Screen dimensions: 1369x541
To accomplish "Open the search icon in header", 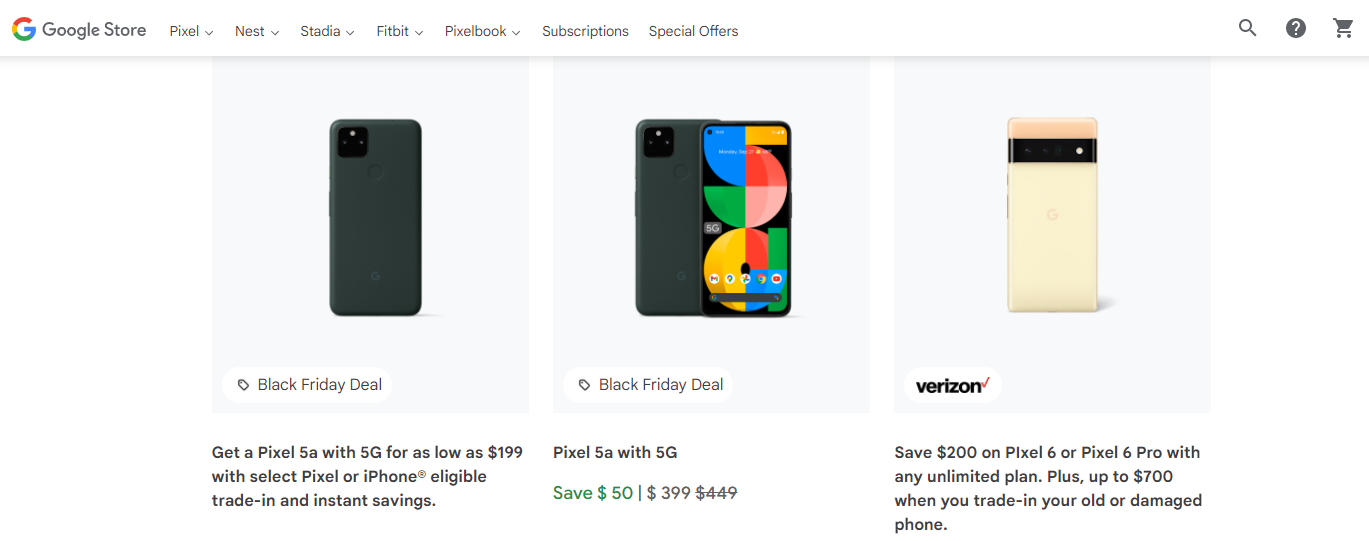I will [1247, 28].
